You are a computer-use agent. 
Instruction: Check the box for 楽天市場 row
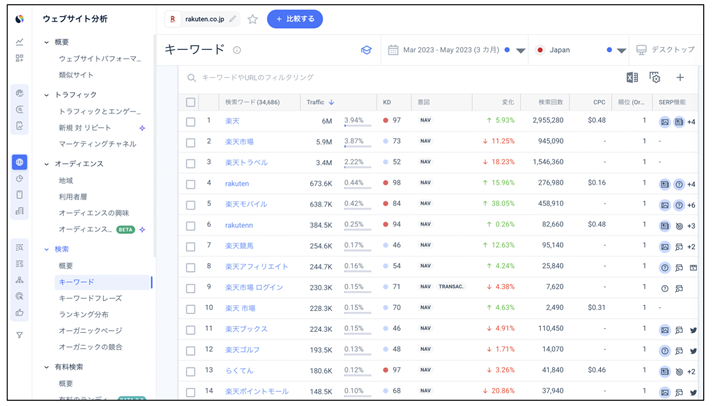(191, 143)
